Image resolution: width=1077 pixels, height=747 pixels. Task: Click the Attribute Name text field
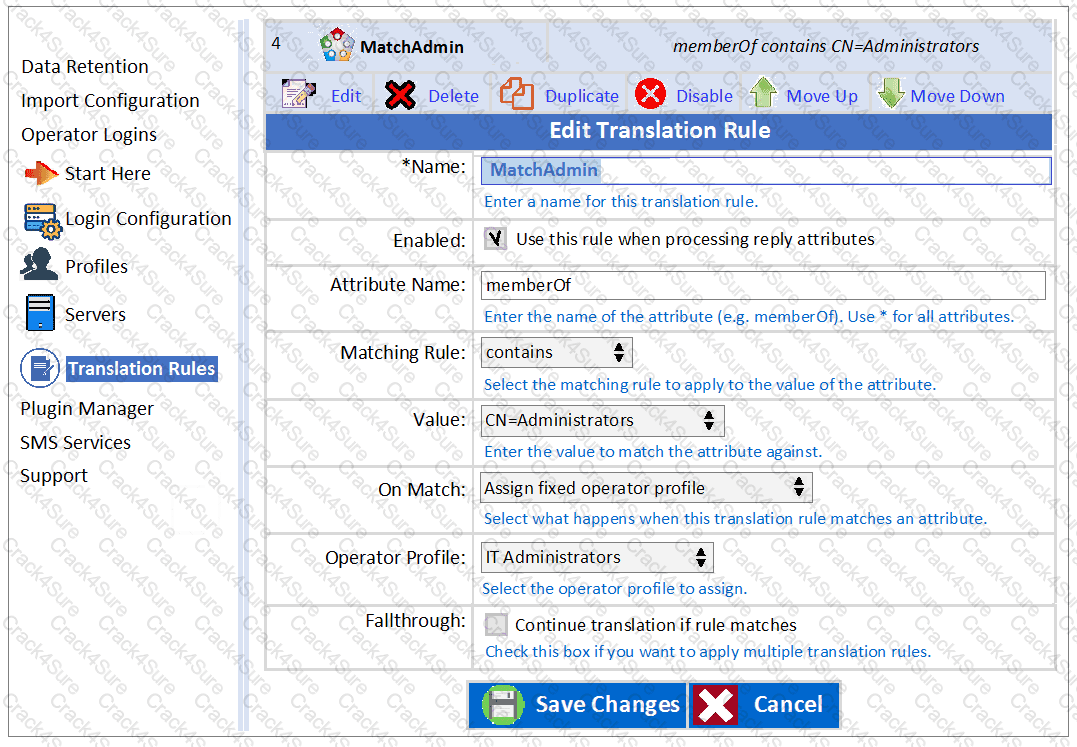763,285
